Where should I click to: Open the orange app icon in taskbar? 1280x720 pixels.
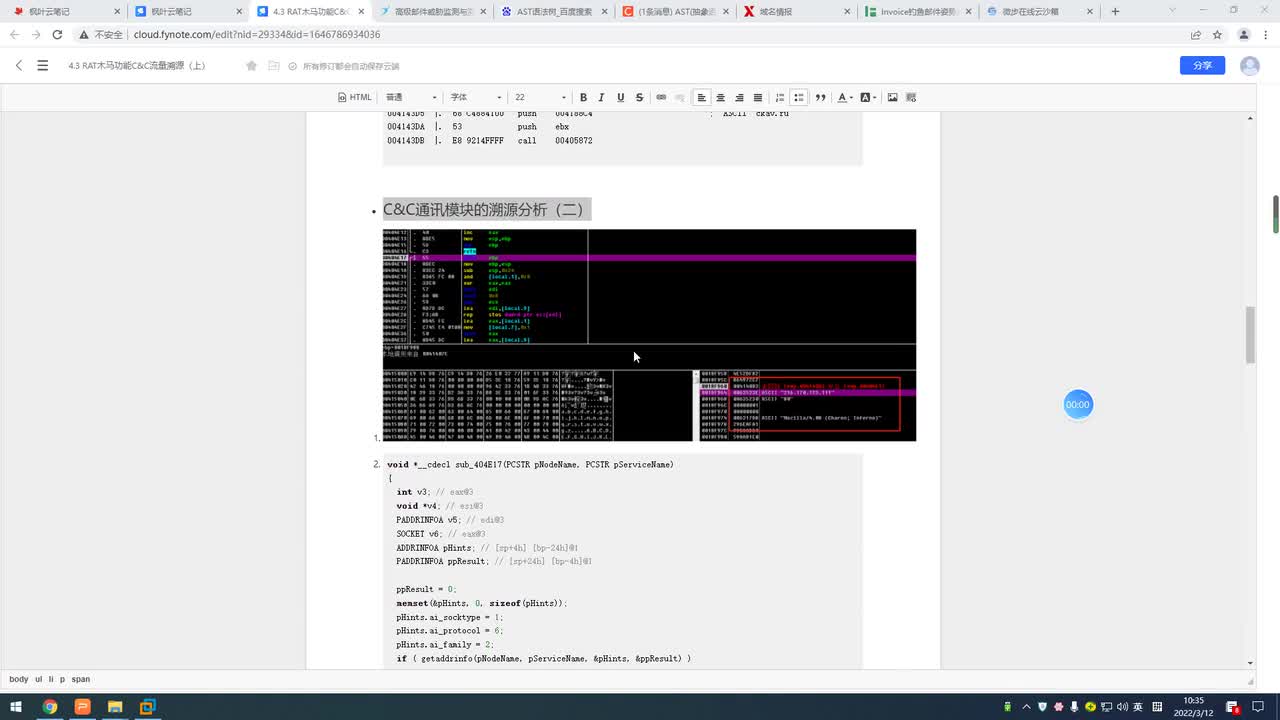pos(82,707)
